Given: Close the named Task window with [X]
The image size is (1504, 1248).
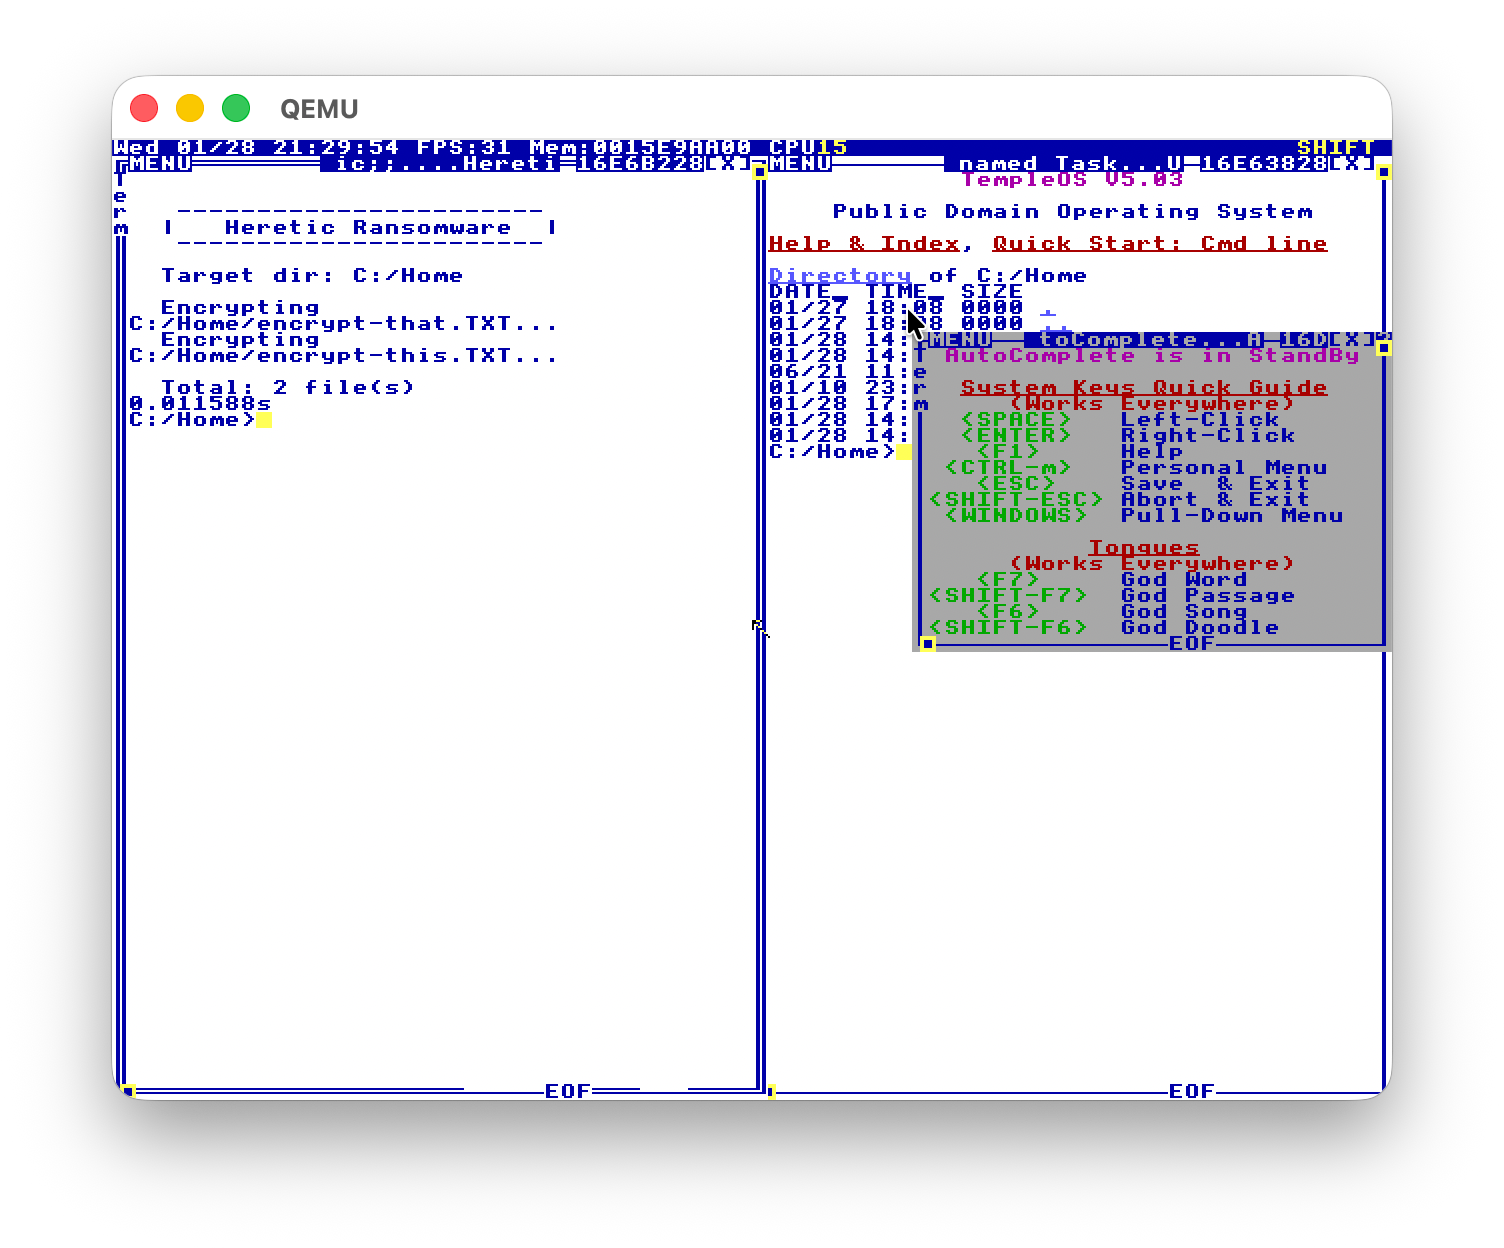Looking at the screenshot, I should [1352, 164].
